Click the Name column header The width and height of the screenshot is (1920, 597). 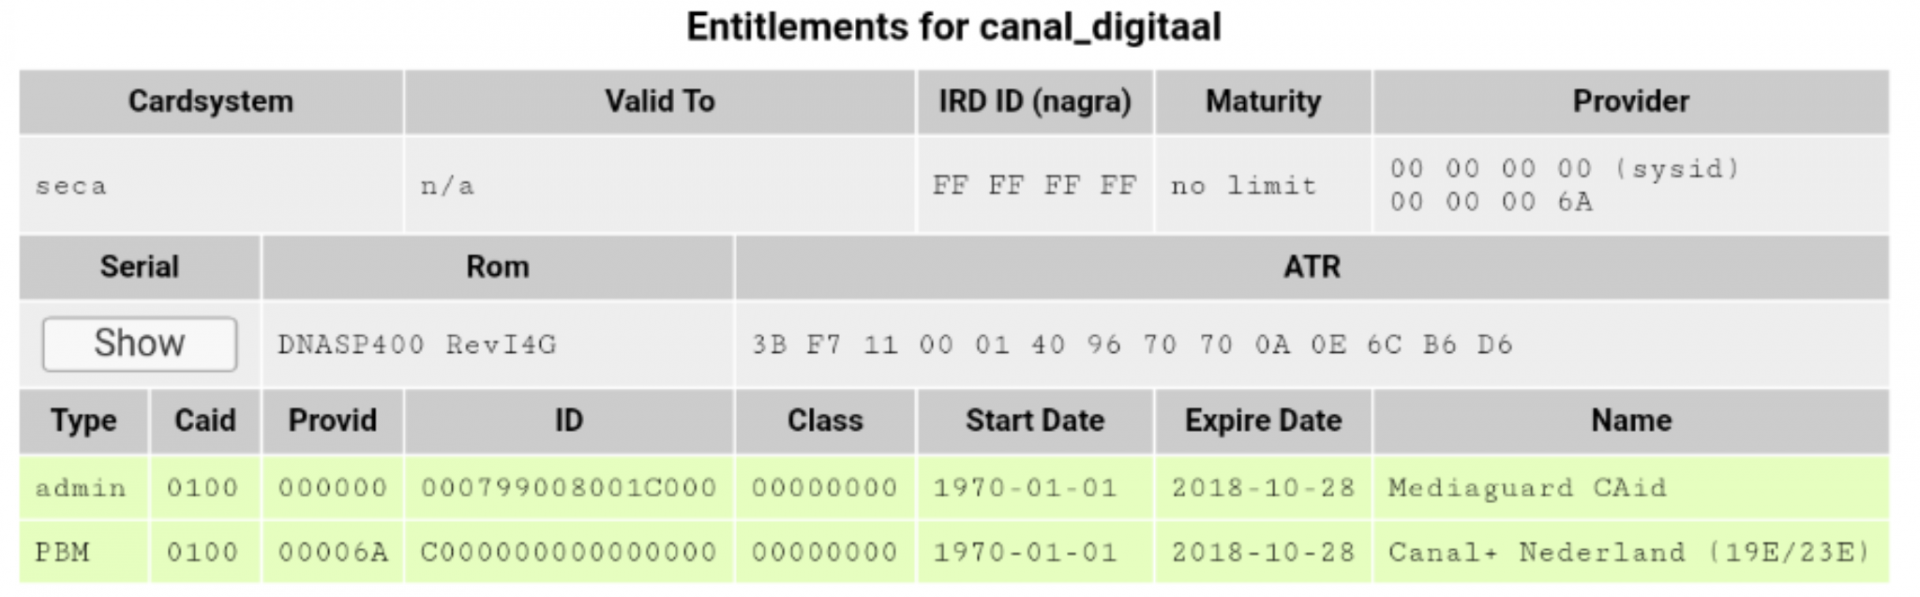pos(1630,420)
